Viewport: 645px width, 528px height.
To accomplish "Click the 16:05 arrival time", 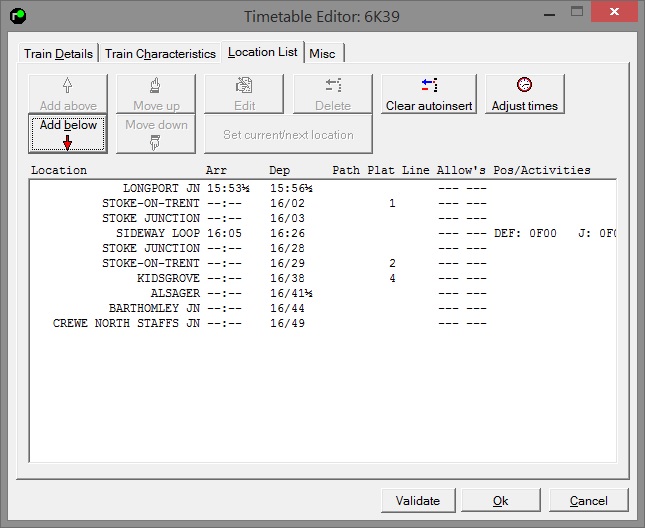I will point(224,233).
